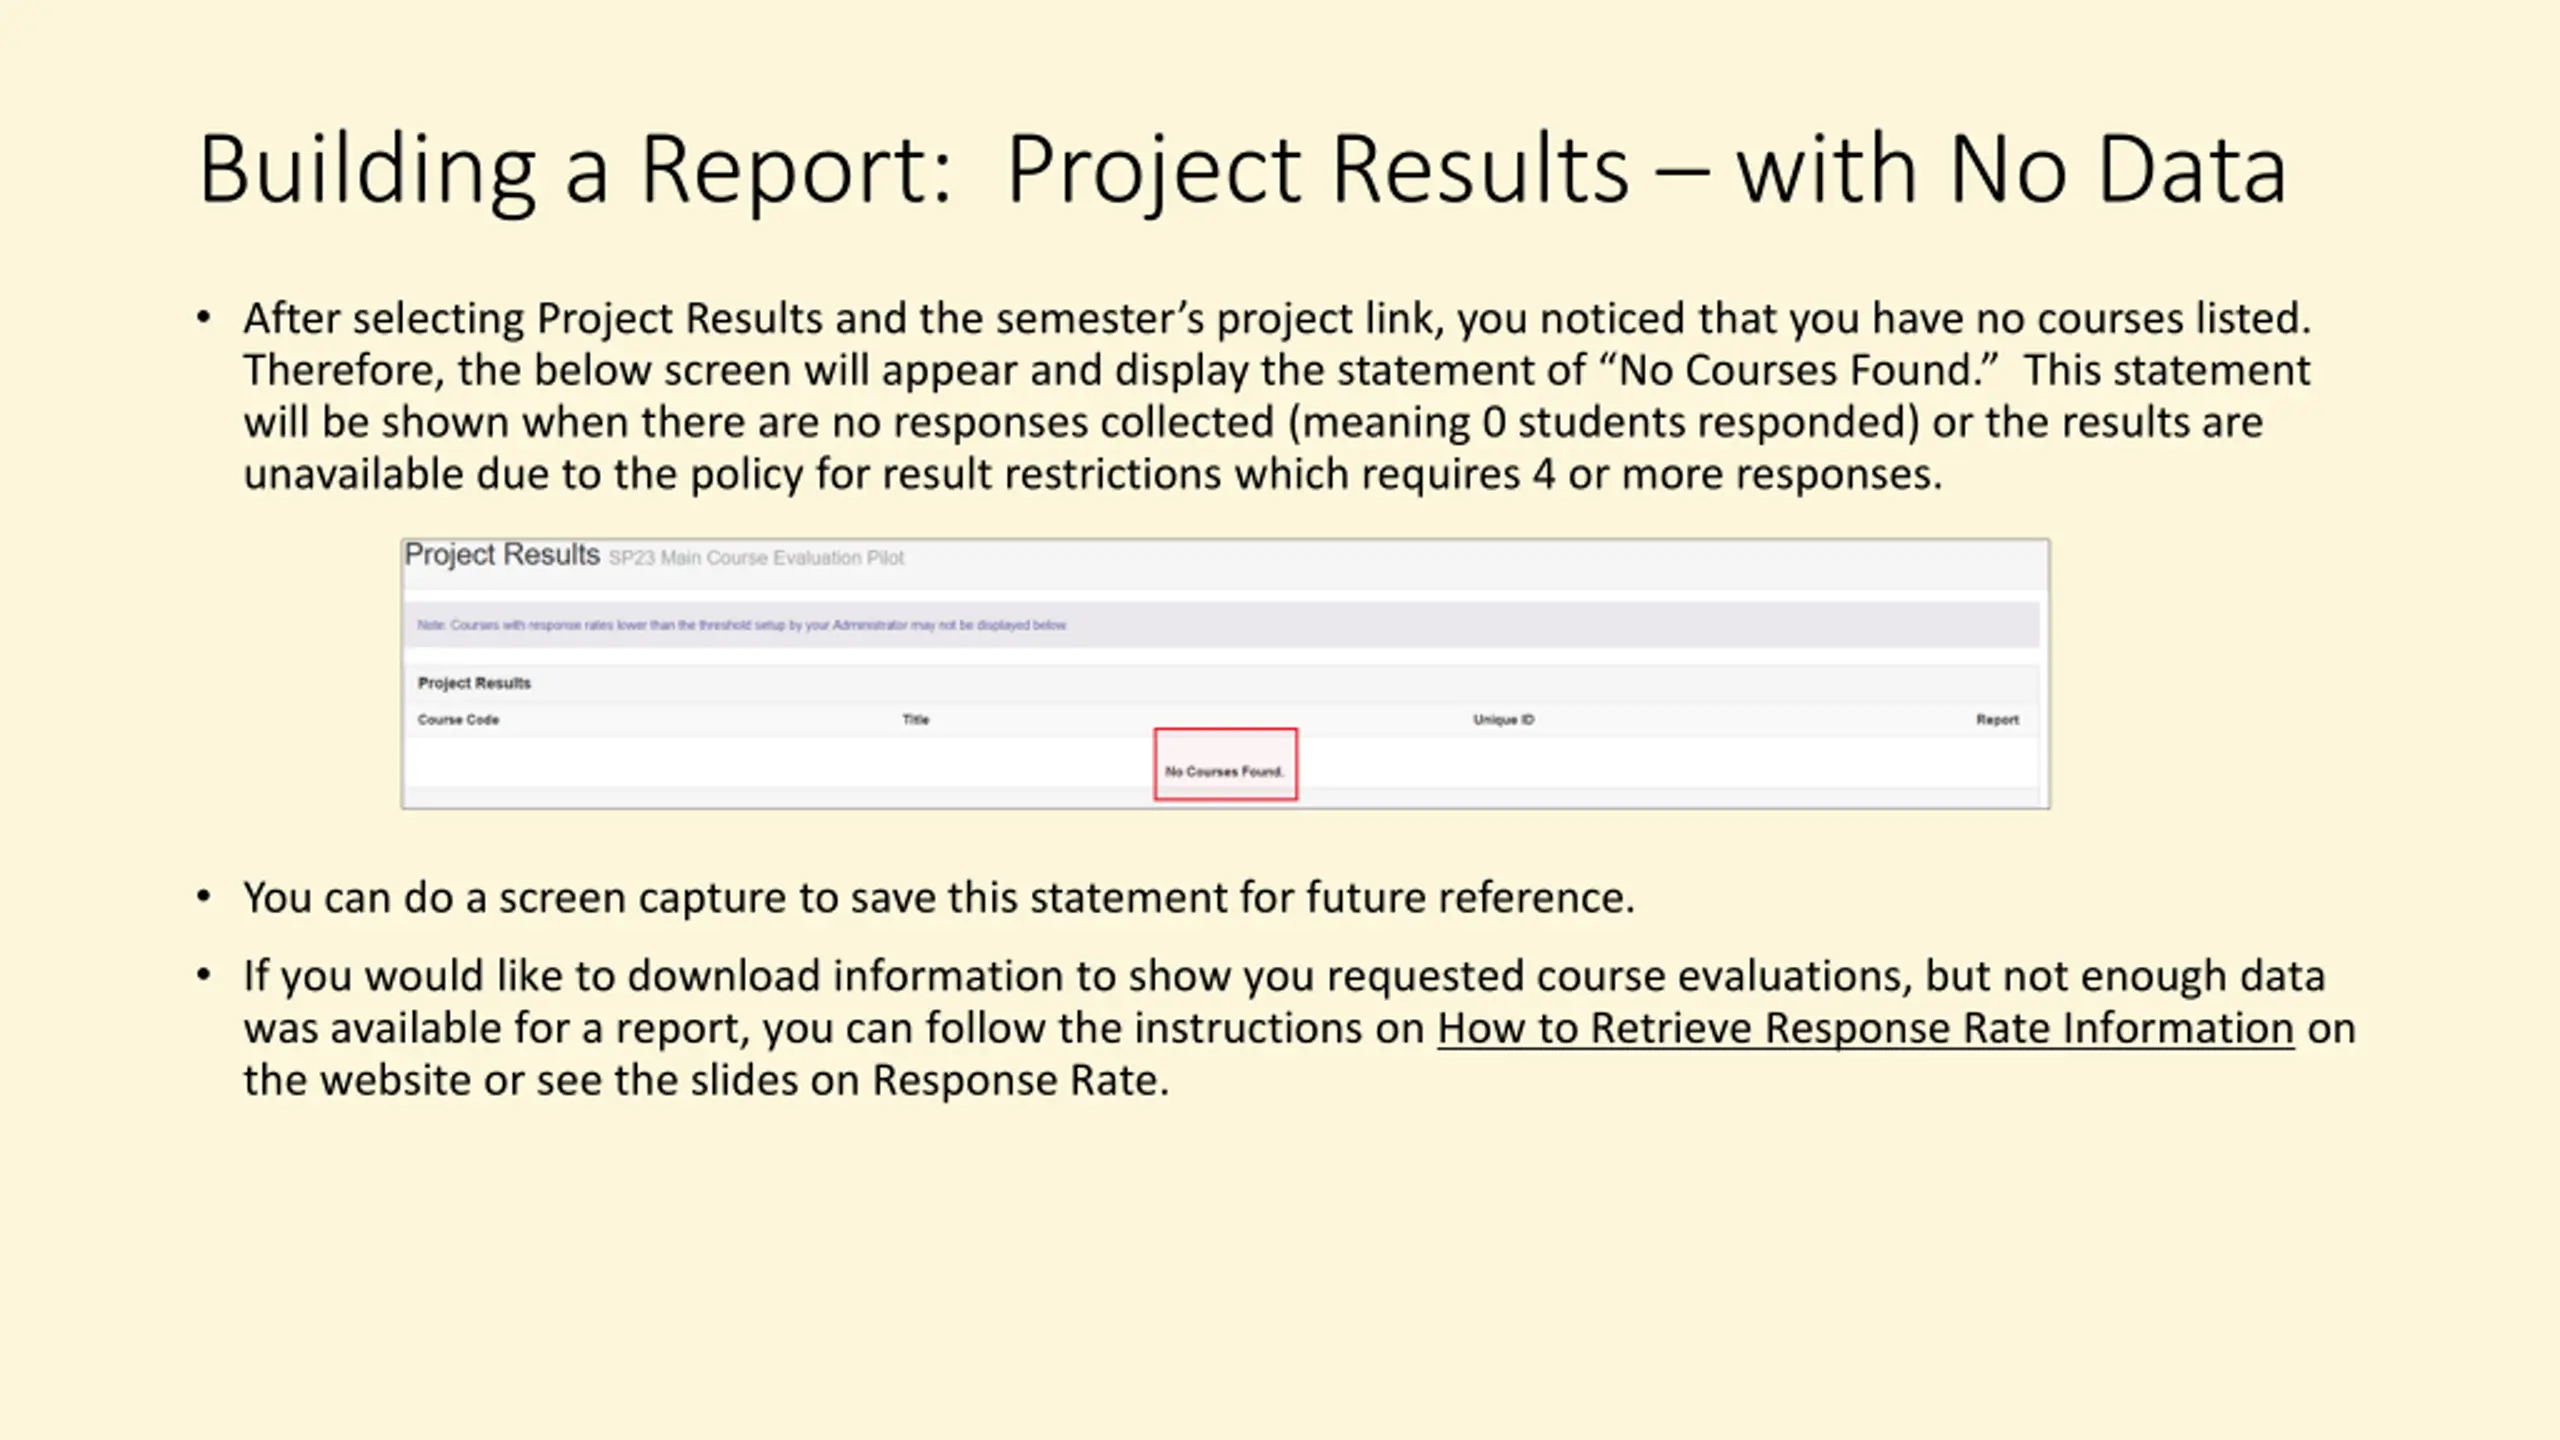Click the bold "Project Results" table heading

[474, 683]
